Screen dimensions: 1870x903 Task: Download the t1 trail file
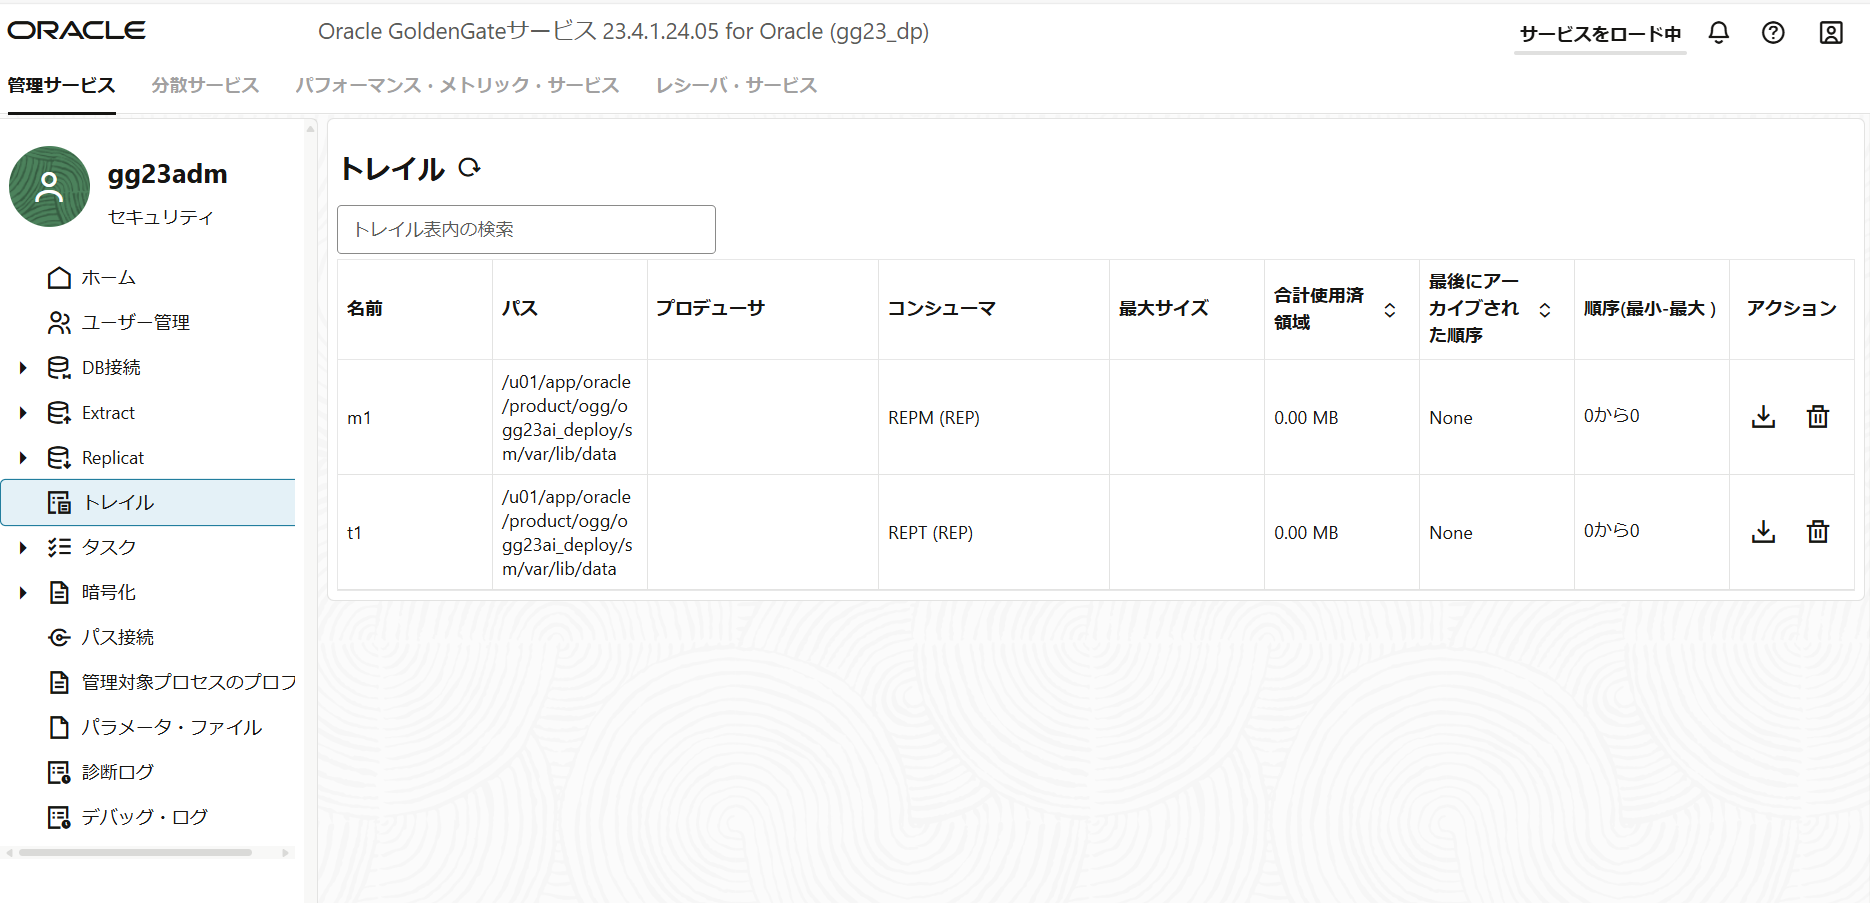[x=1763, y=531]
